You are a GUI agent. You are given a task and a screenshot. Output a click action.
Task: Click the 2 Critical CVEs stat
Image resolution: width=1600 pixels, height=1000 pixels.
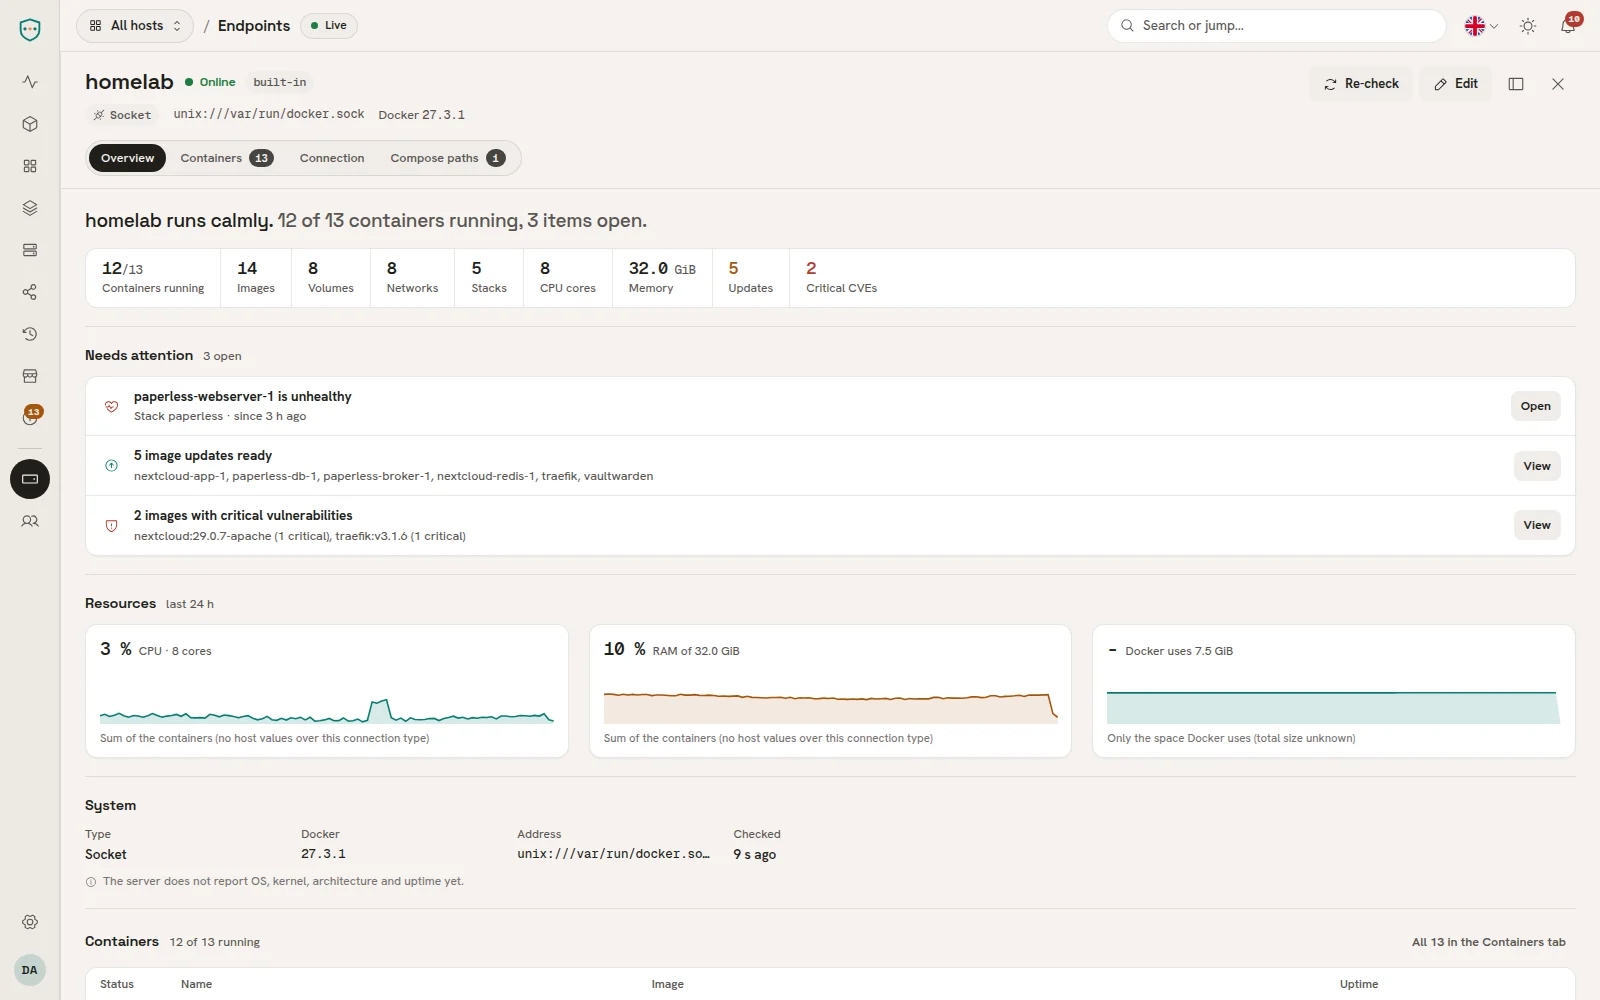tap(841, 278)
